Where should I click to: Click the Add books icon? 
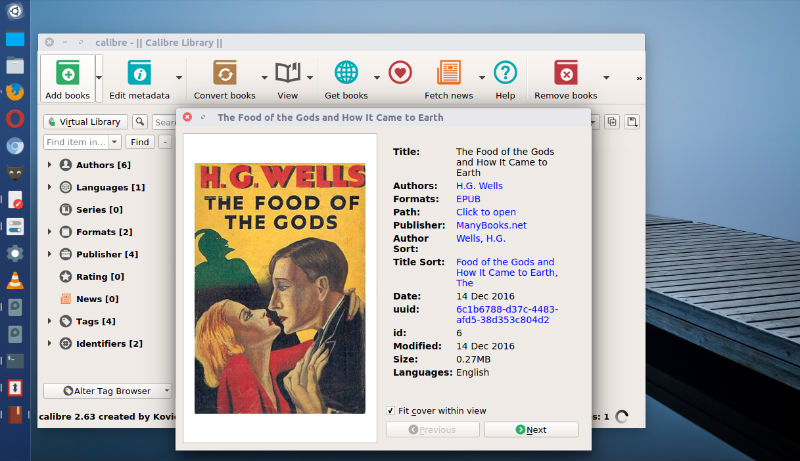[x=67, y=73]
